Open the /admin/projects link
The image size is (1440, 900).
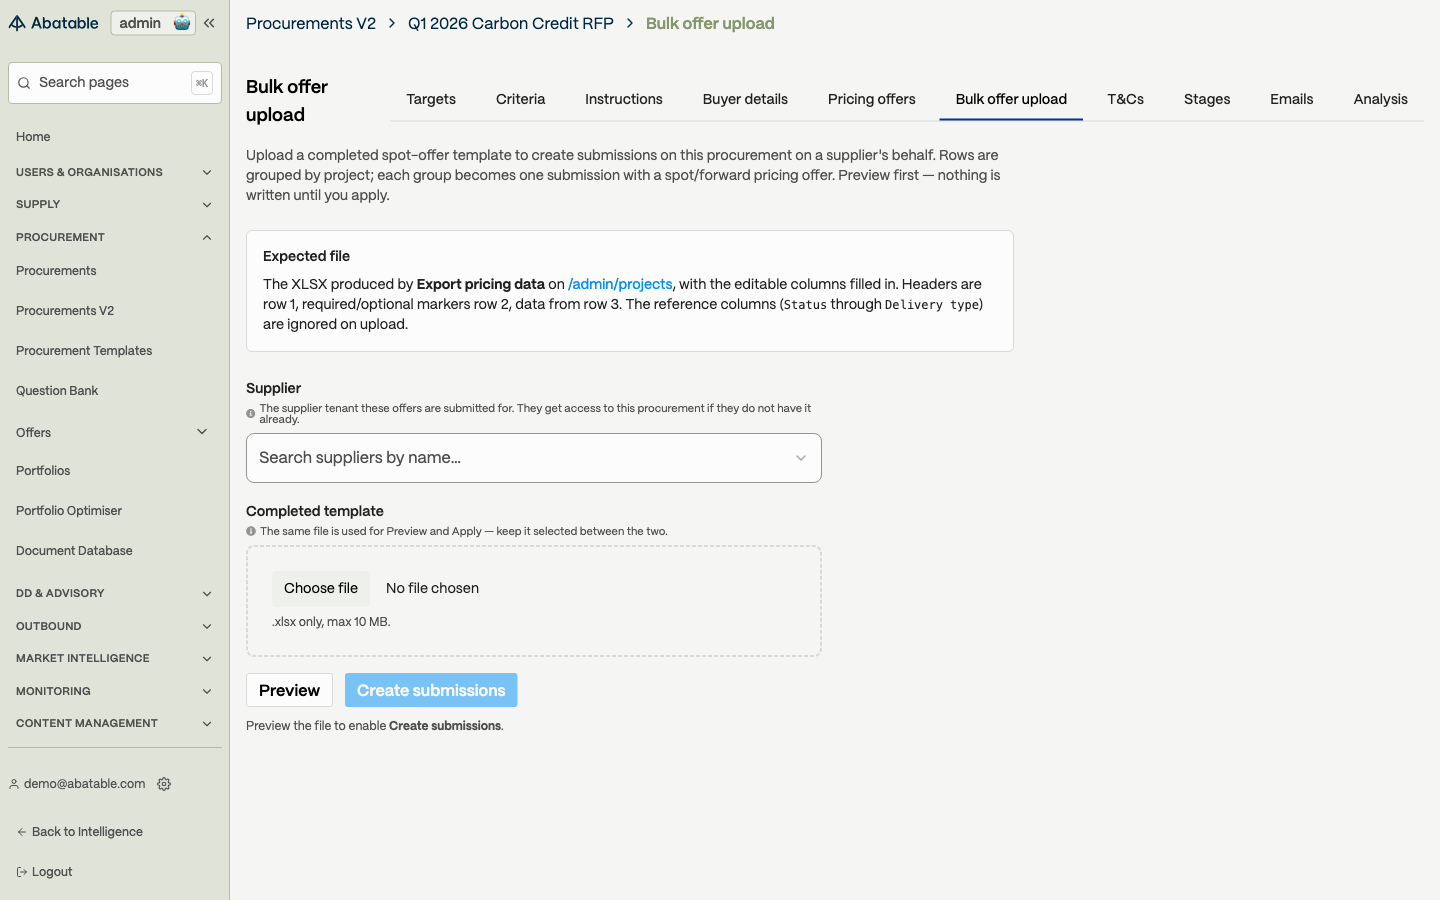[620, 284]
